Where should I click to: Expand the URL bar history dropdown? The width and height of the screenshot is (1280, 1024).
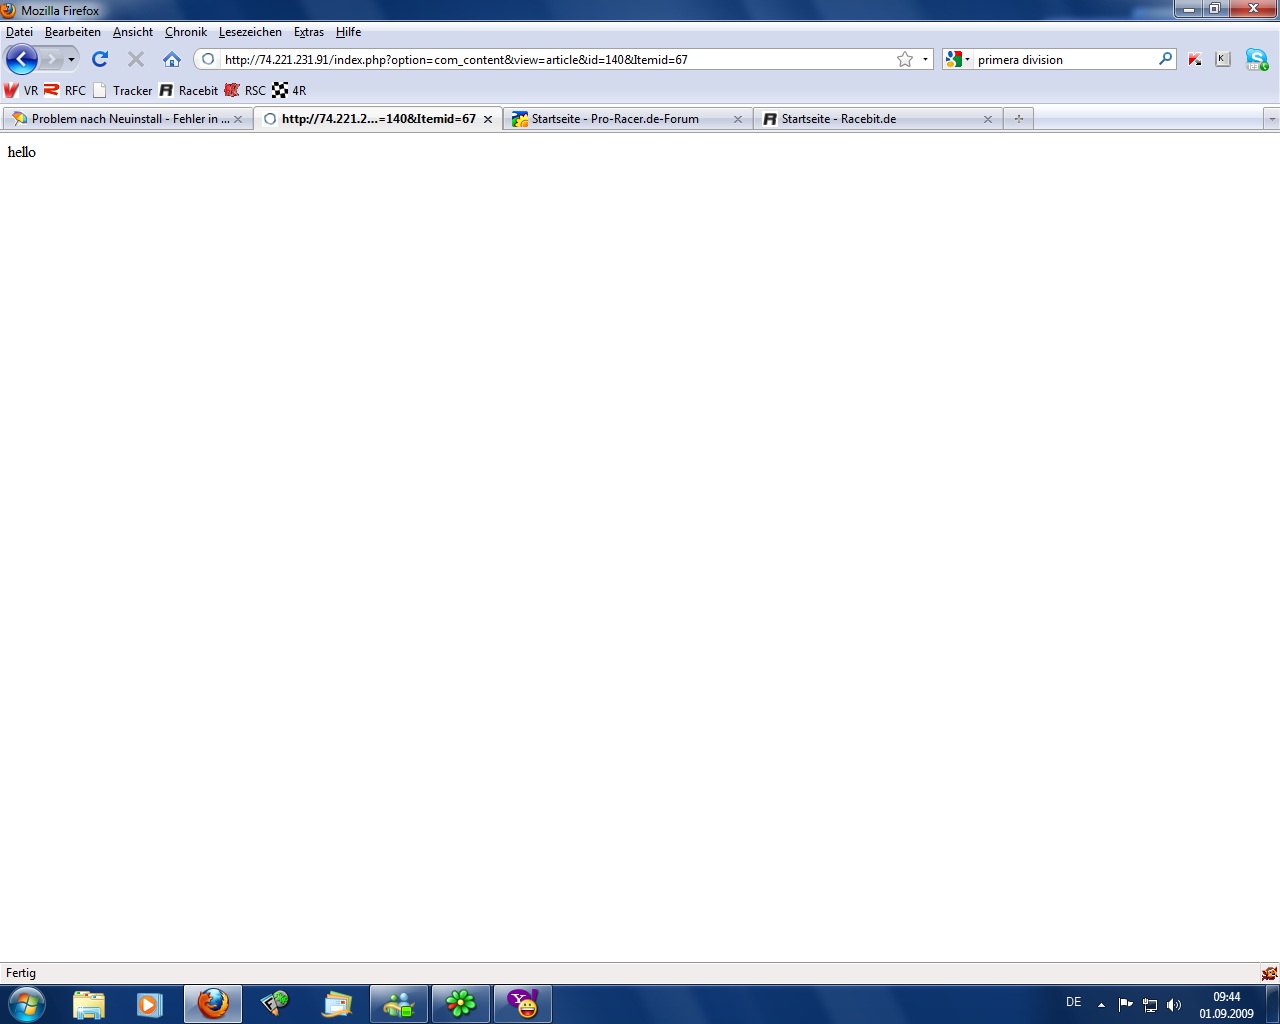tap(925, 59)
